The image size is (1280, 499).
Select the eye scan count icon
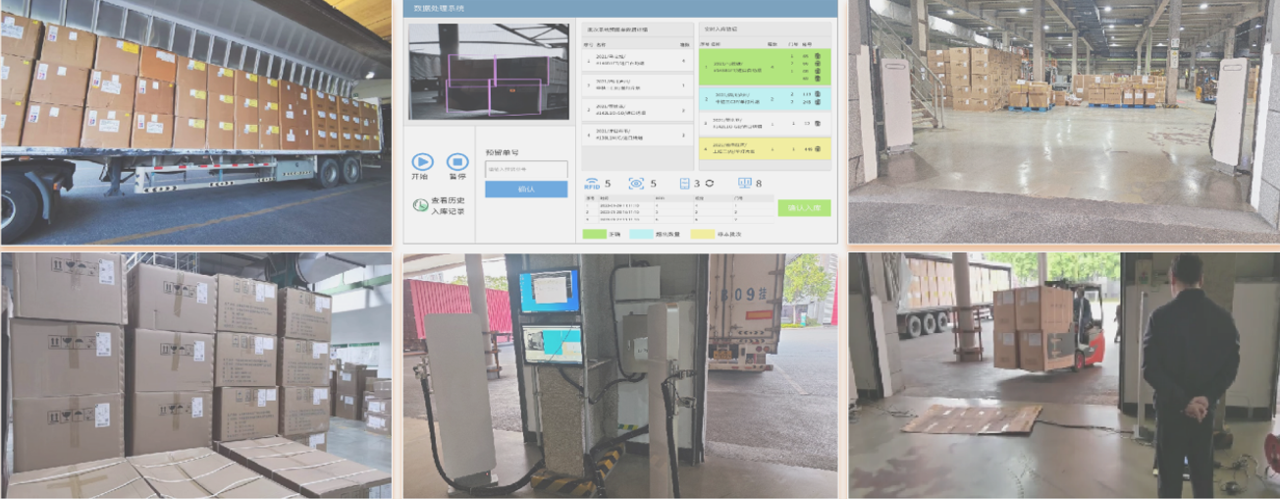[637, 183]
